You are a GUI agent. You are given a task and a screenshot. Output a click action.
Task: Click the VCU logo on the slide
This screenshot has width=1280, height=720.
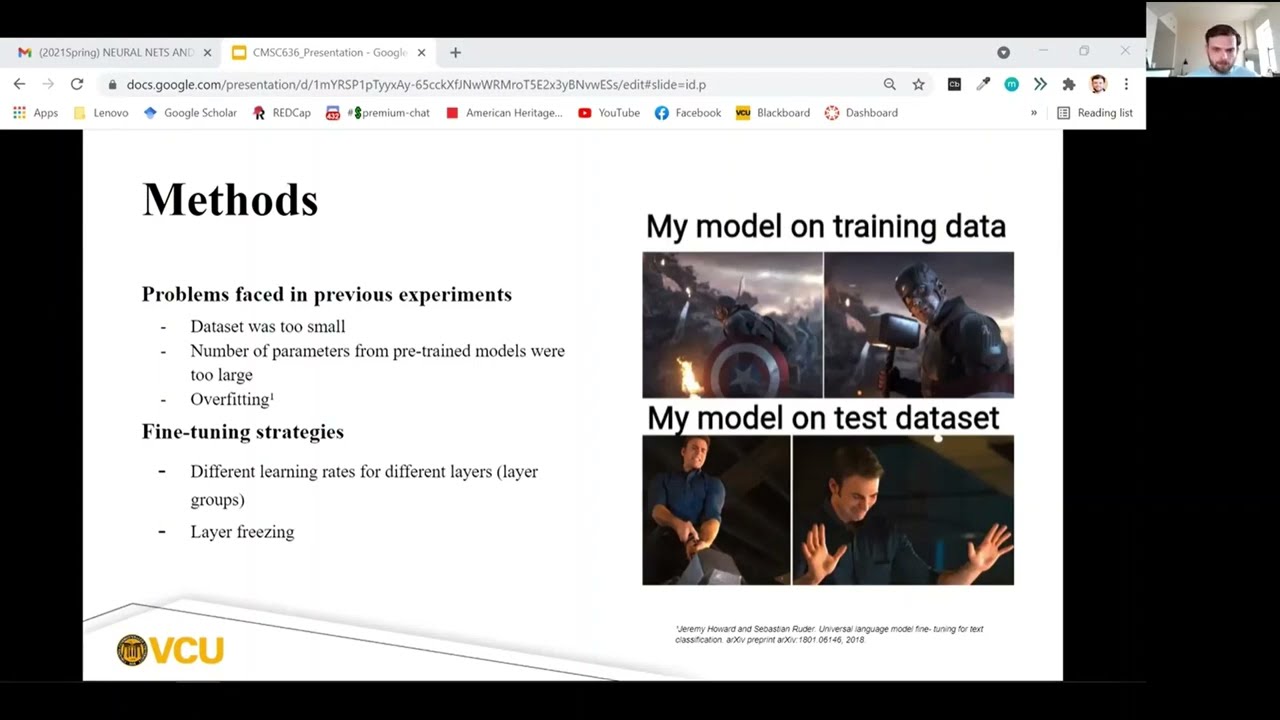(170, 650)
